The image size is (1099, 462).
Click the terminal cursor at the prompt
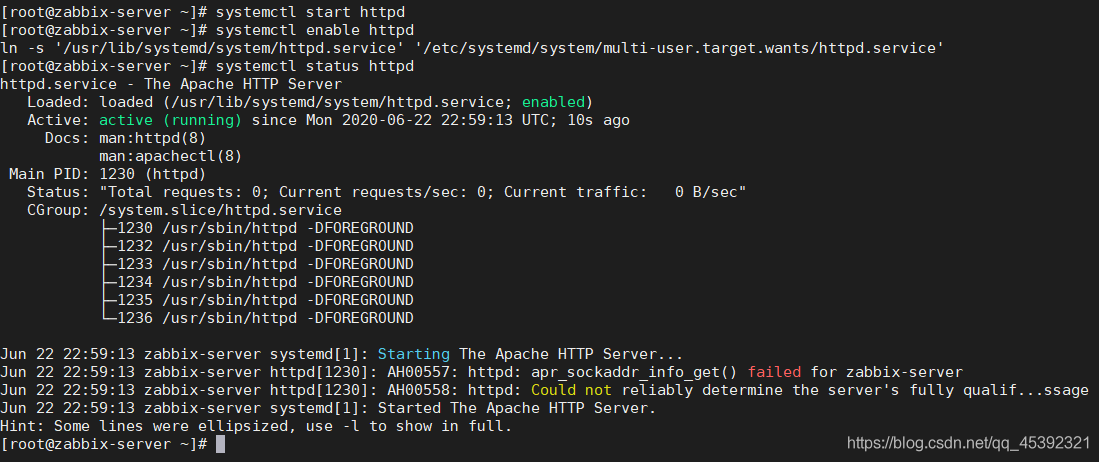coord(220,444)
